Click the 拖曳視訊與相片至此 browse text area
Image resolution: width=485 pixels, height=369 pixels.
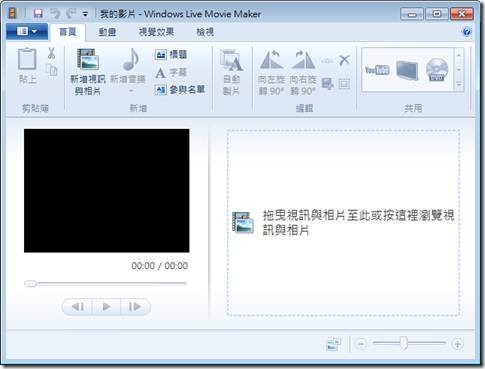358,222
